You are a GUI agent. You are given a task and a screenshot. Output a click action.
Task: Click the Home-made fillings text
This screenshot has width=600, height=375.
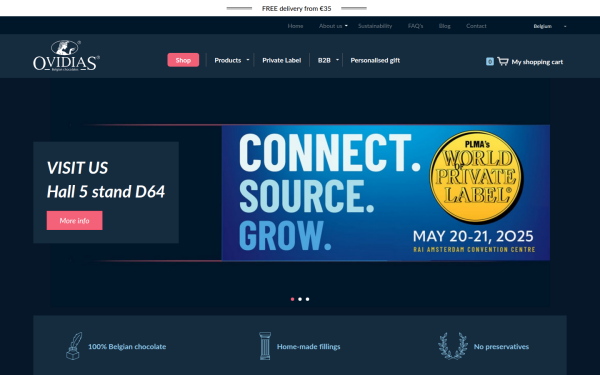(x=308, y=347)
